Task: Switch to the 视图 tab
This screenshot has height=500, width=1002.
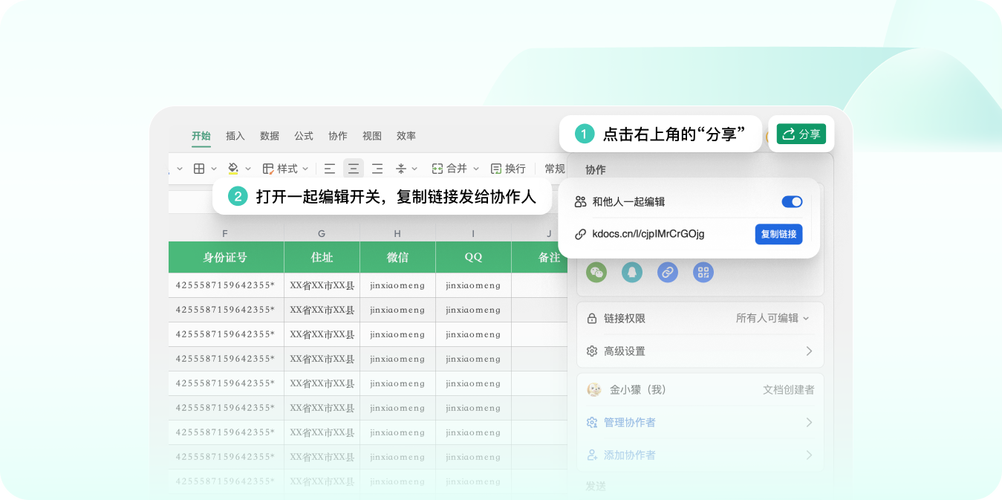Action: 372,136
